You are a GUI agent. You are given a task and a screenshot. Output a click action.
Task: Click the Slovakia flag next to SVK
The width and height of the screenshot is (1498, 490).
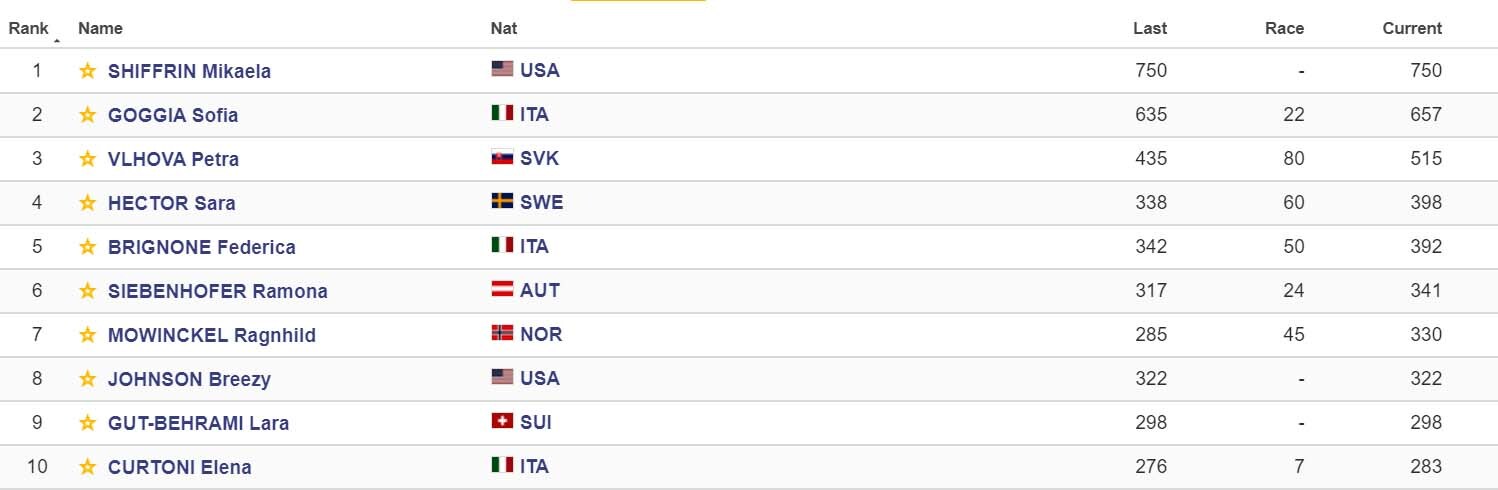tap(502, 157)
